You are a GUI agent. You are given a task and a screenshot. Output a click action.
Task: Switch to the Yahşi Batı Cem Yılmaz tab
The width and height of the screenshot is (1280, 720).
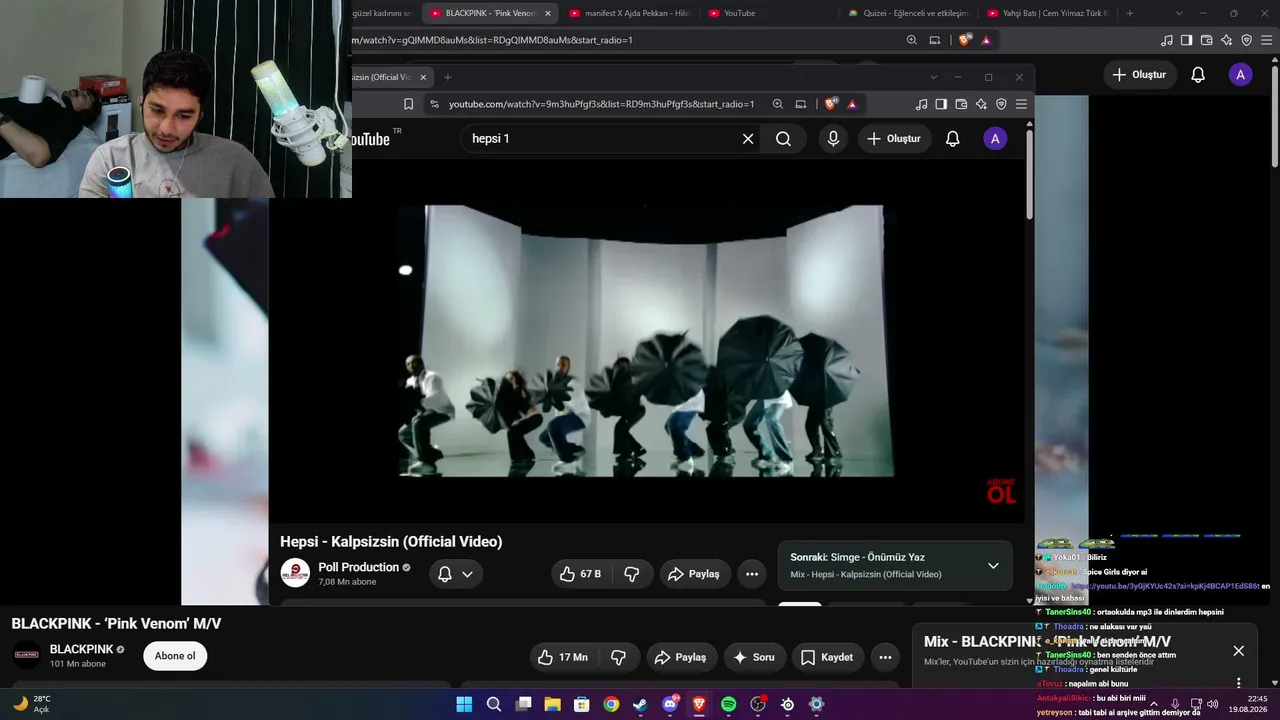click(x=1046, y=13)
